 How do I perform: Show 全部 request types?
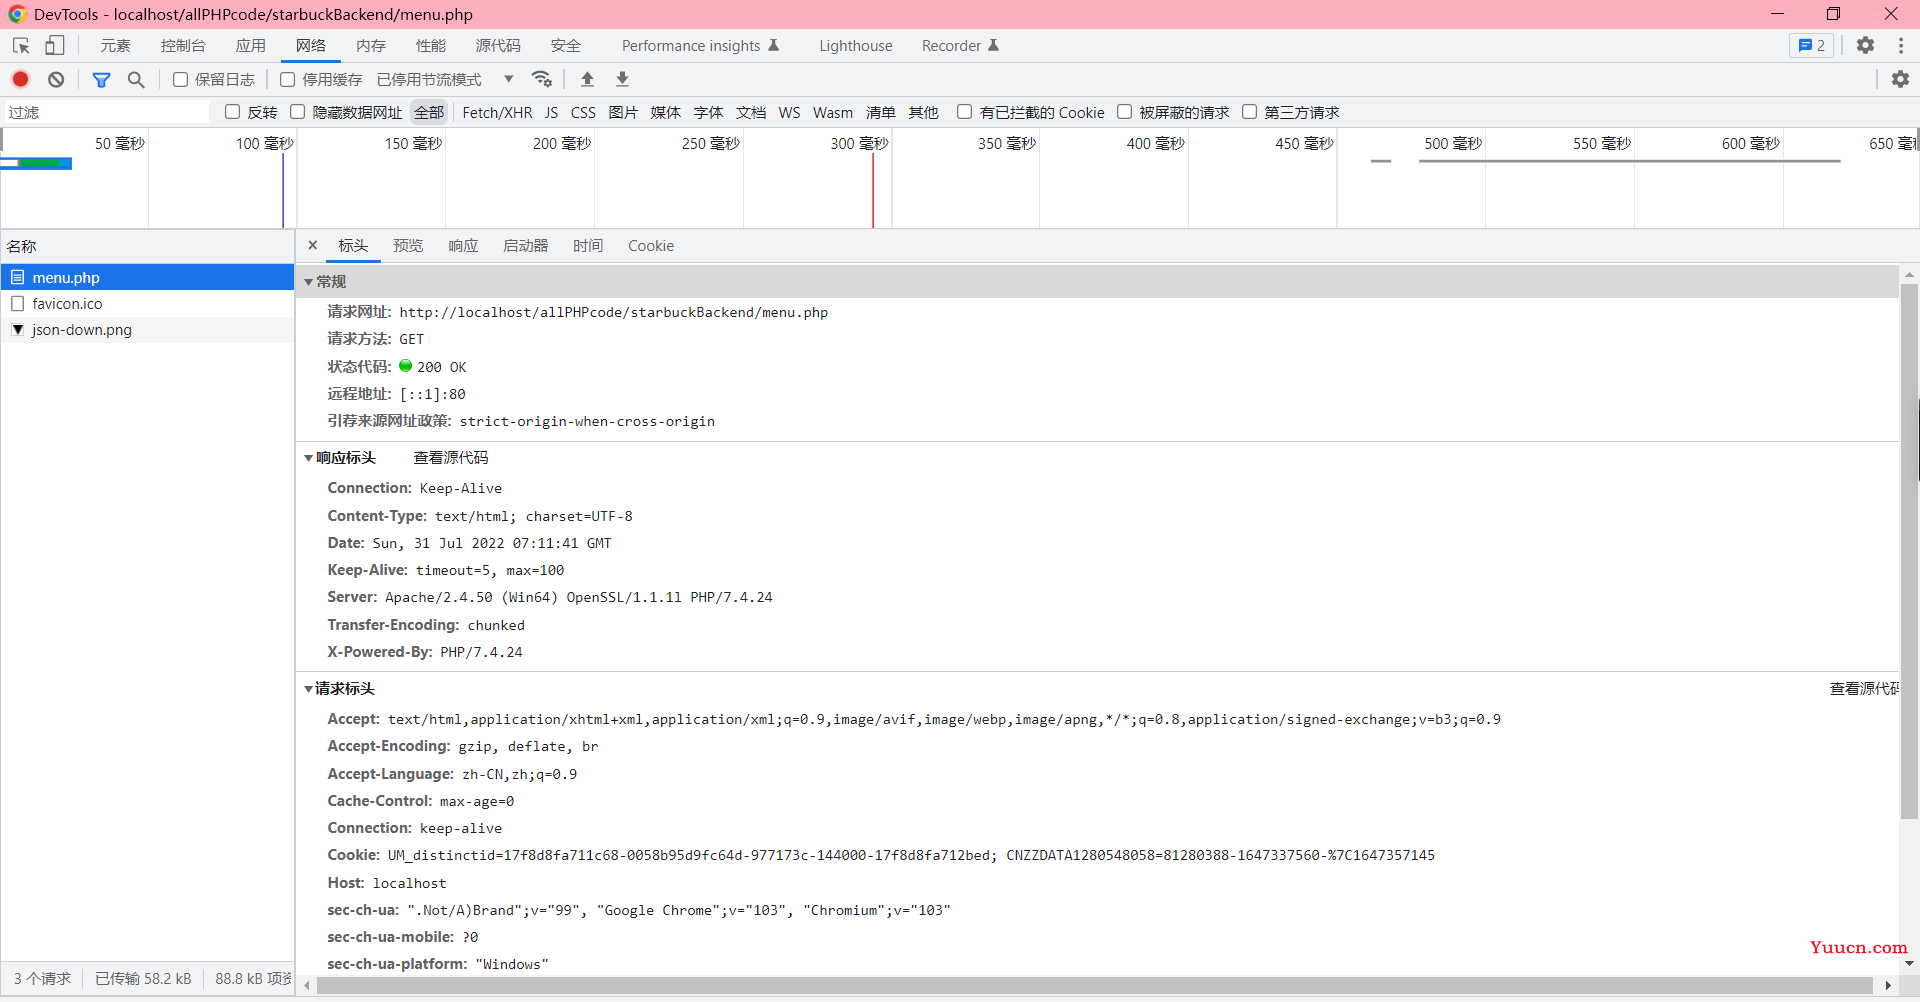(x=429, y=112)
